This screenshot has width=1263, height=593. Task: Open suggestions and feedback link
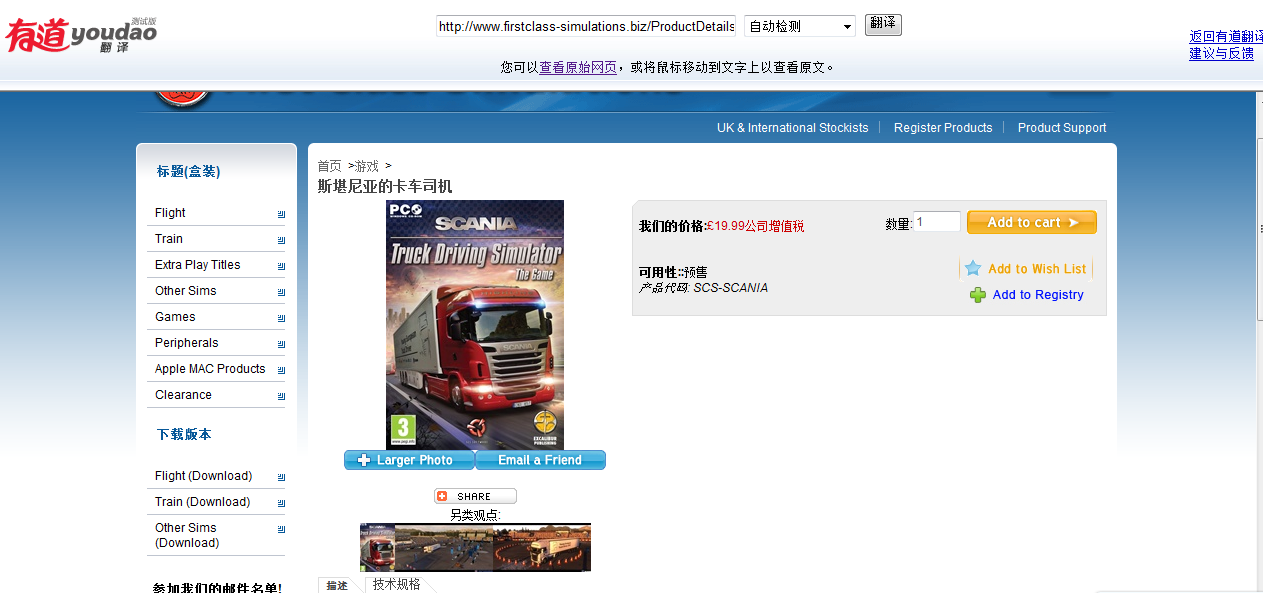click(1221, 53)
